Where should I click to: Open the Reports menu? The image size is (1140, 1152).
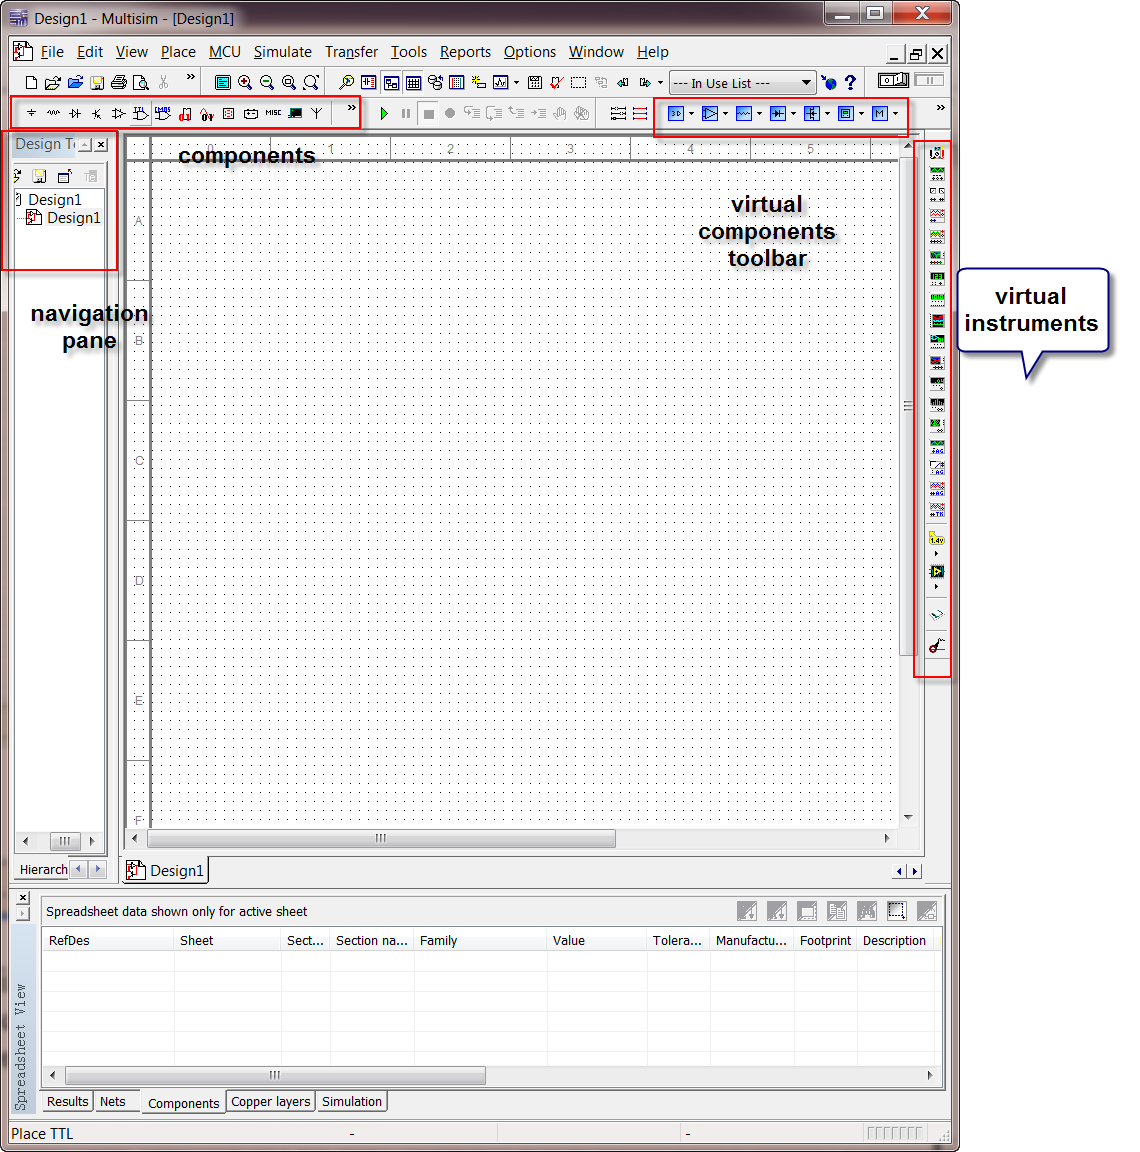pos(466,52)
